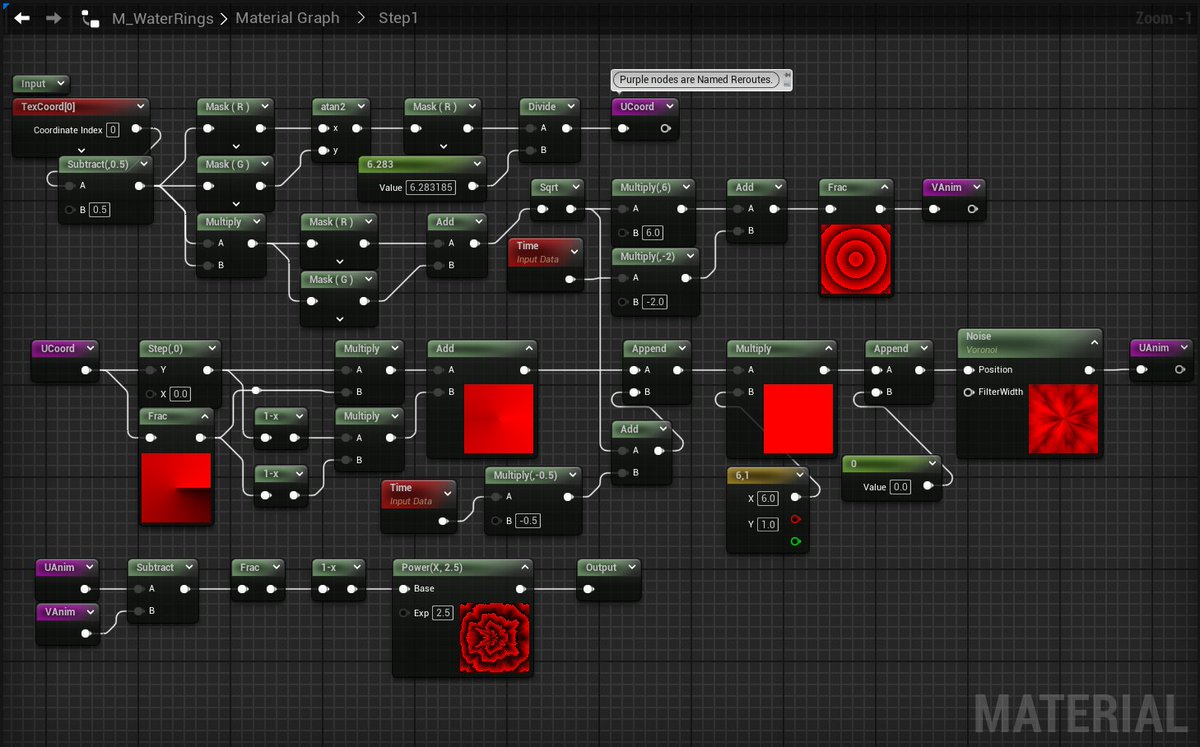
Task: Click the FilterWidth pin on Noise node
Action: click(x=968, y=392)
